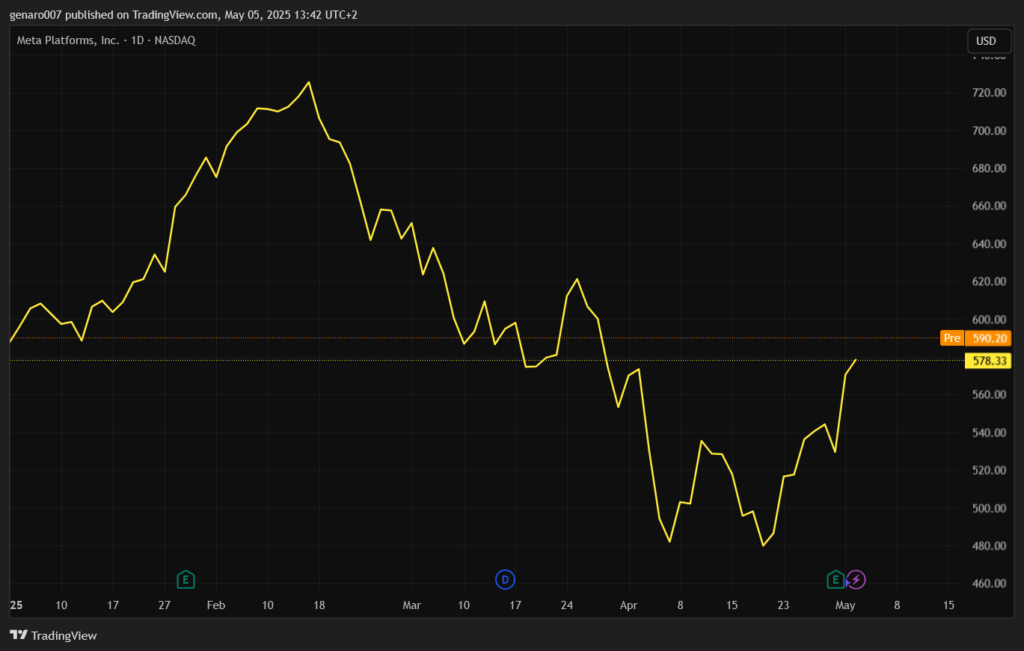The image size is (1024, 651).
Task: Click the 600.00 price axis label
Action: (x=988, y=320)
